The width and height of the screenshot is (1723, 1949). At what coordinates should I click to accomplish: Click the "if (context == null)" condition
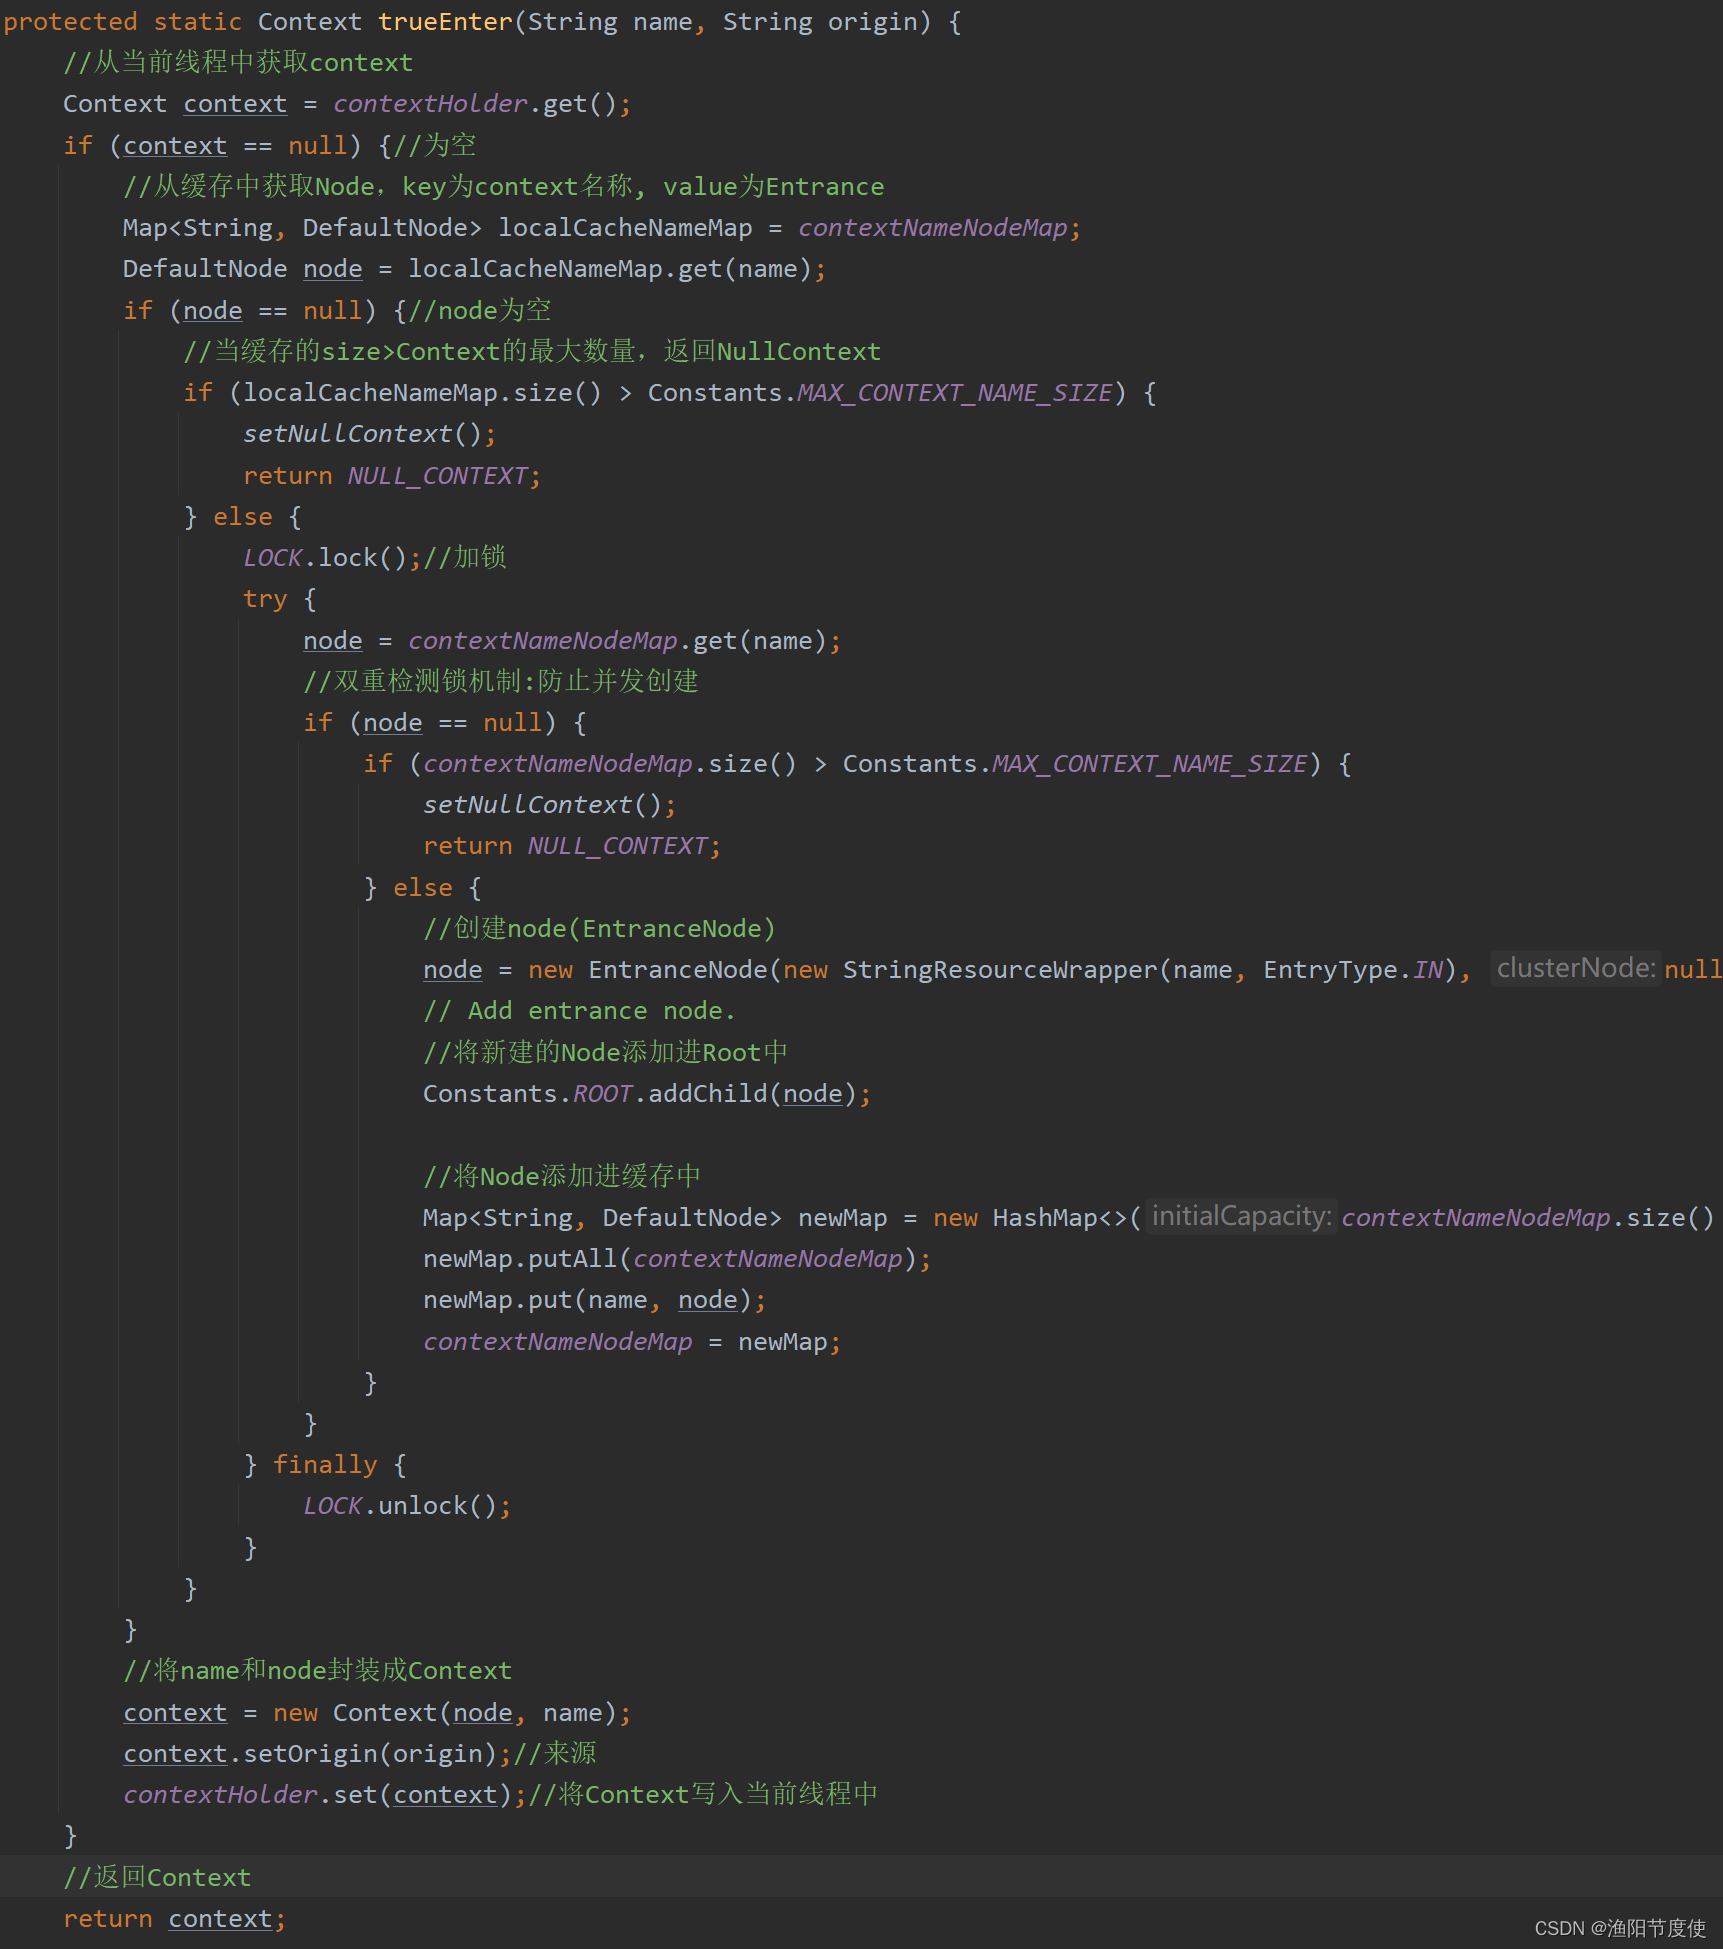(212, 146)
